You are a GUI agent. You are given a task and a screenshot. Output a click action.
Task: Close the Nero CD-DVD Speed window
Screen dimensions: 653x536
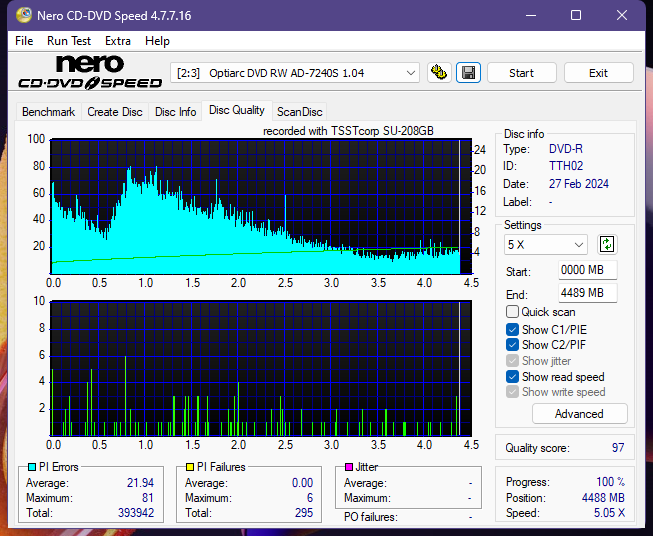tap(622, 15)
